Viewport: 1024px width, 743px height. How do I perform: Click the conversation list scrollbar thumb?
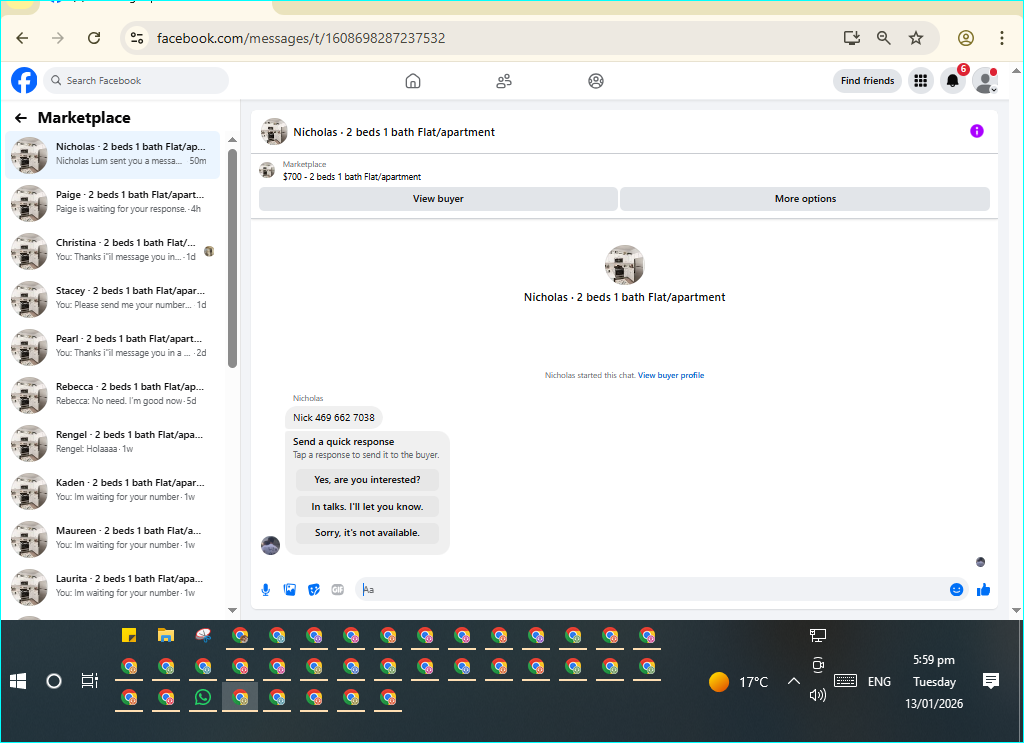tap(232, 259)
